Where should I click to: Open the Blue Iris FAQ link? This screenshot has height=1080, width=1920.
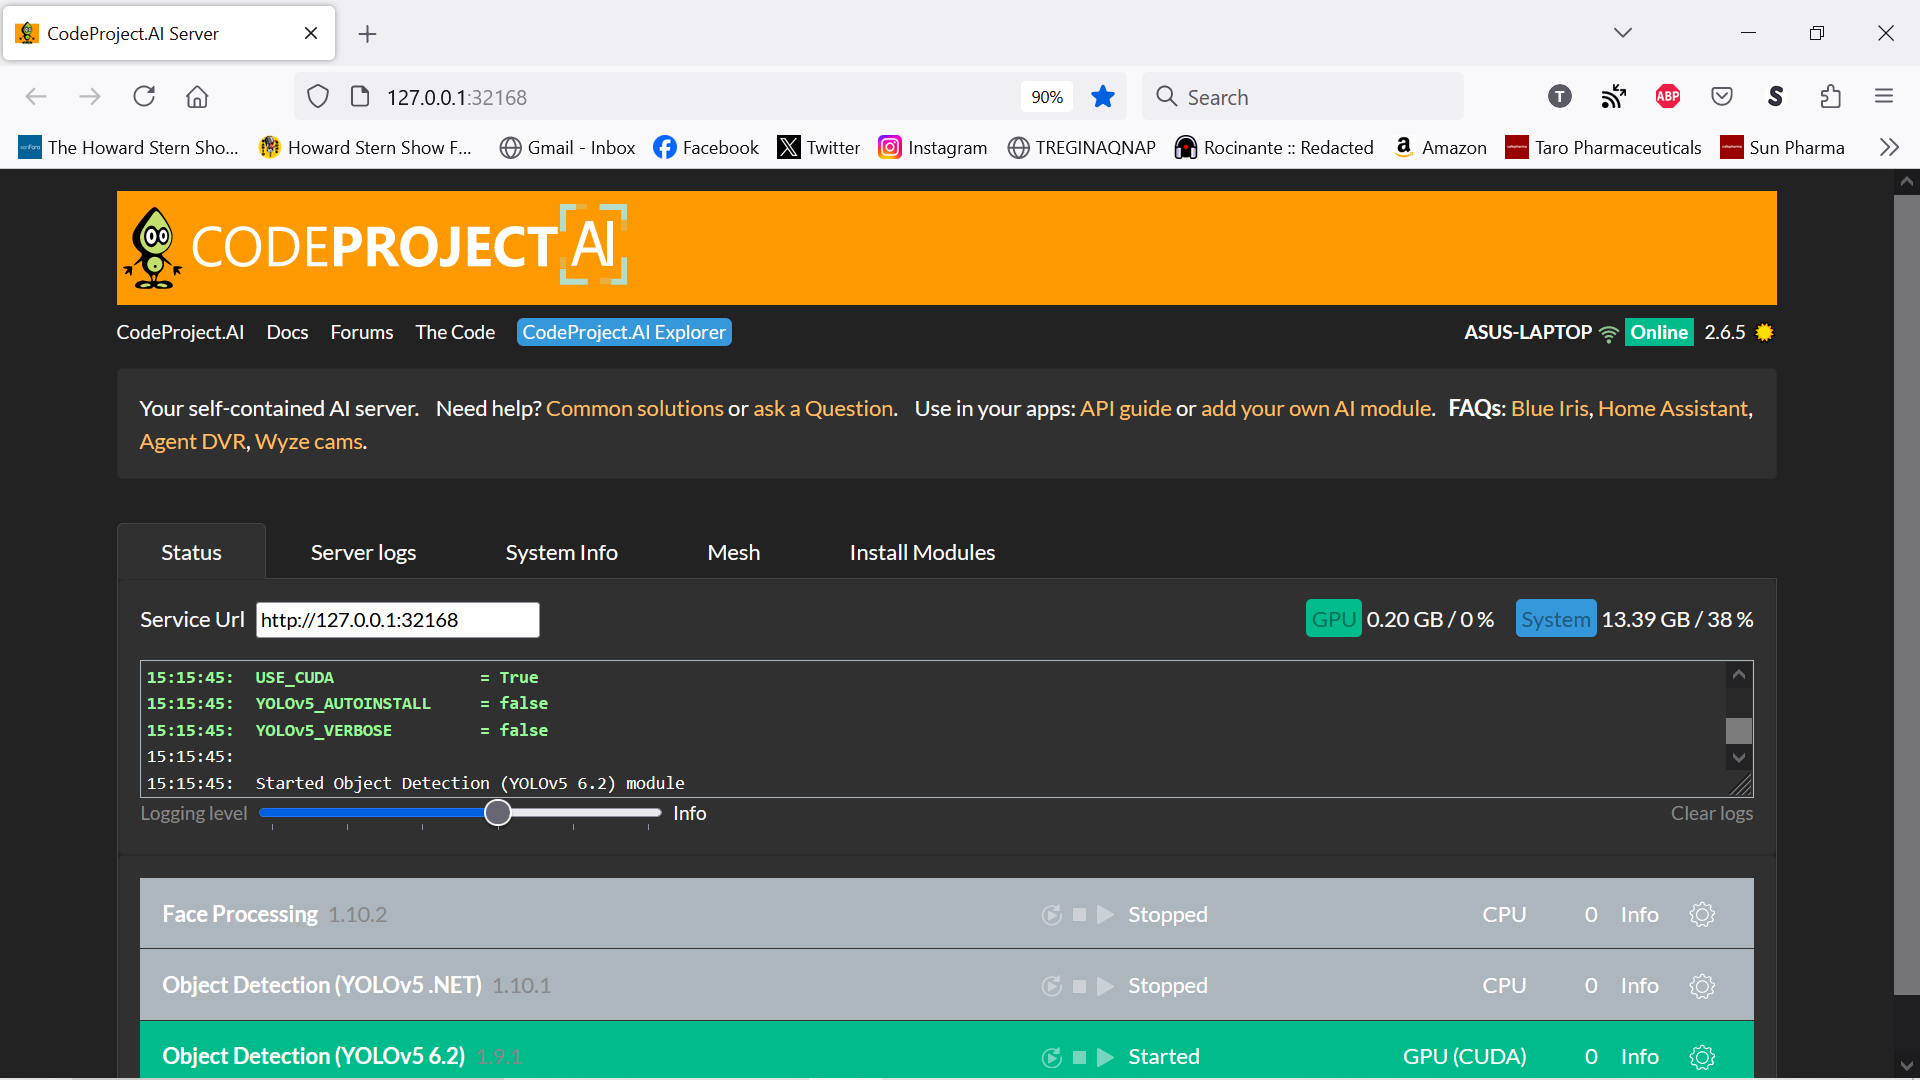pos(1549,408)
